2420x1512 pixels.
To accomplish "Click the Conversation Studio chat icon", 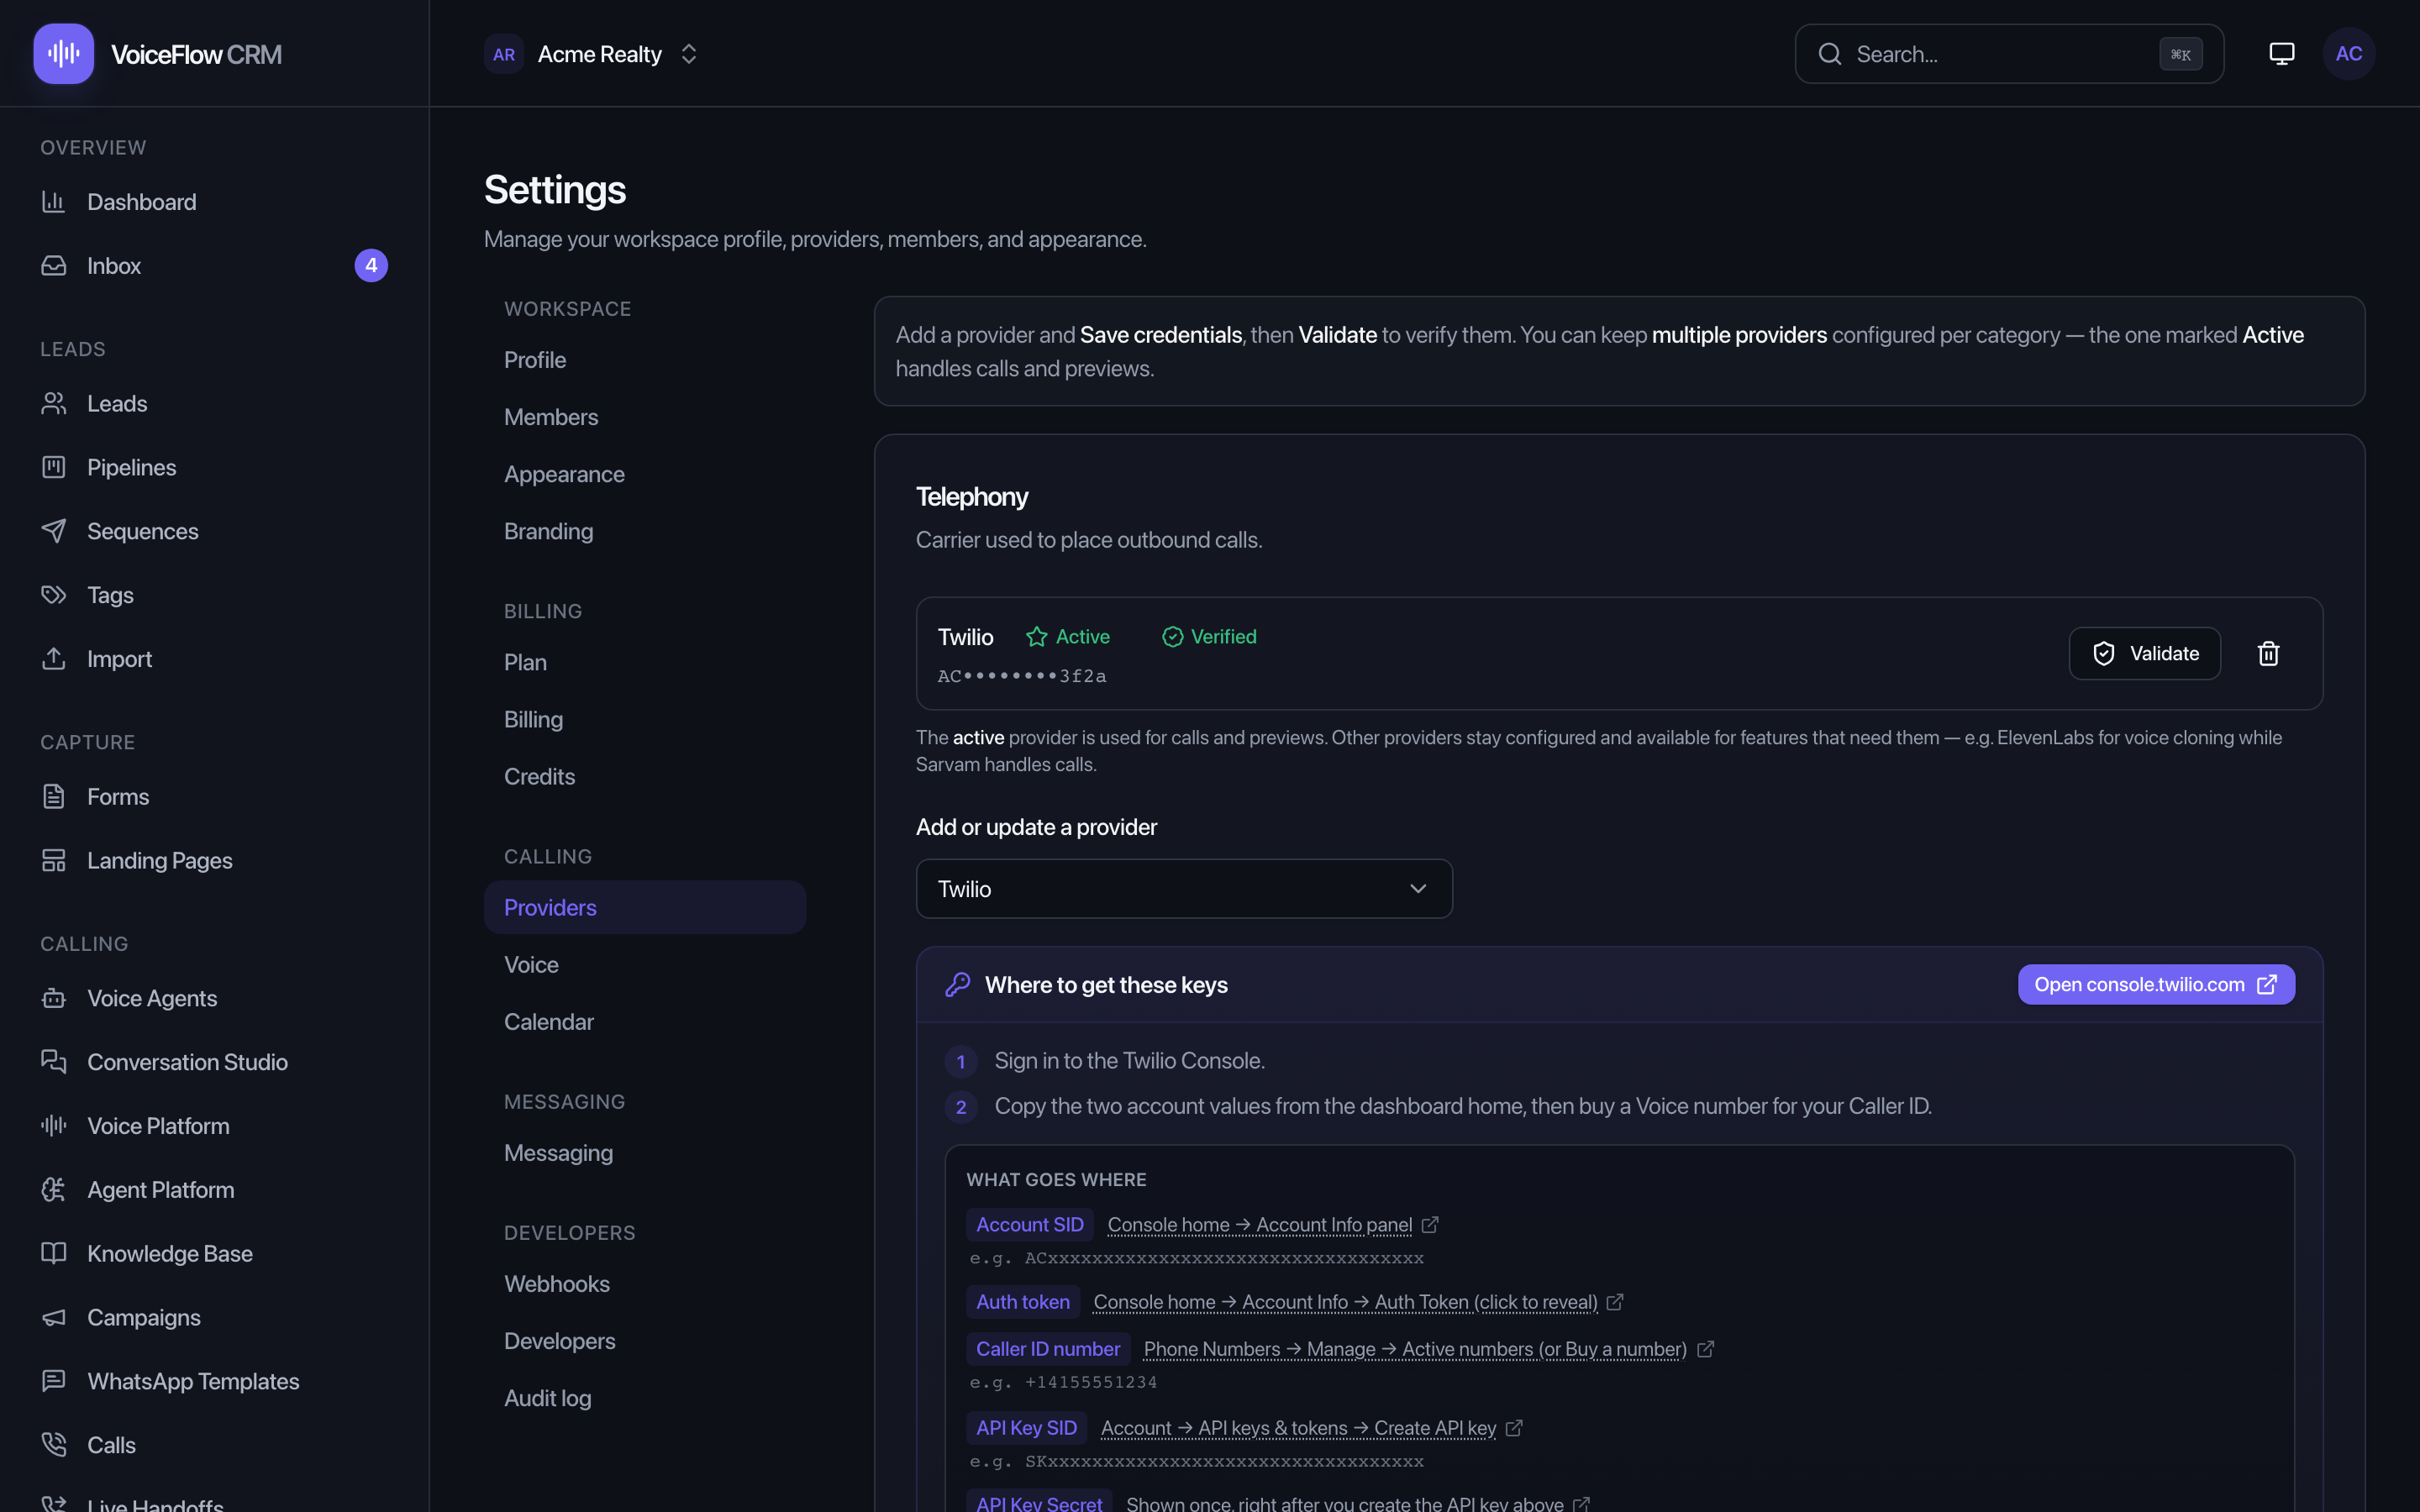I will click(x=54, y=1062).
